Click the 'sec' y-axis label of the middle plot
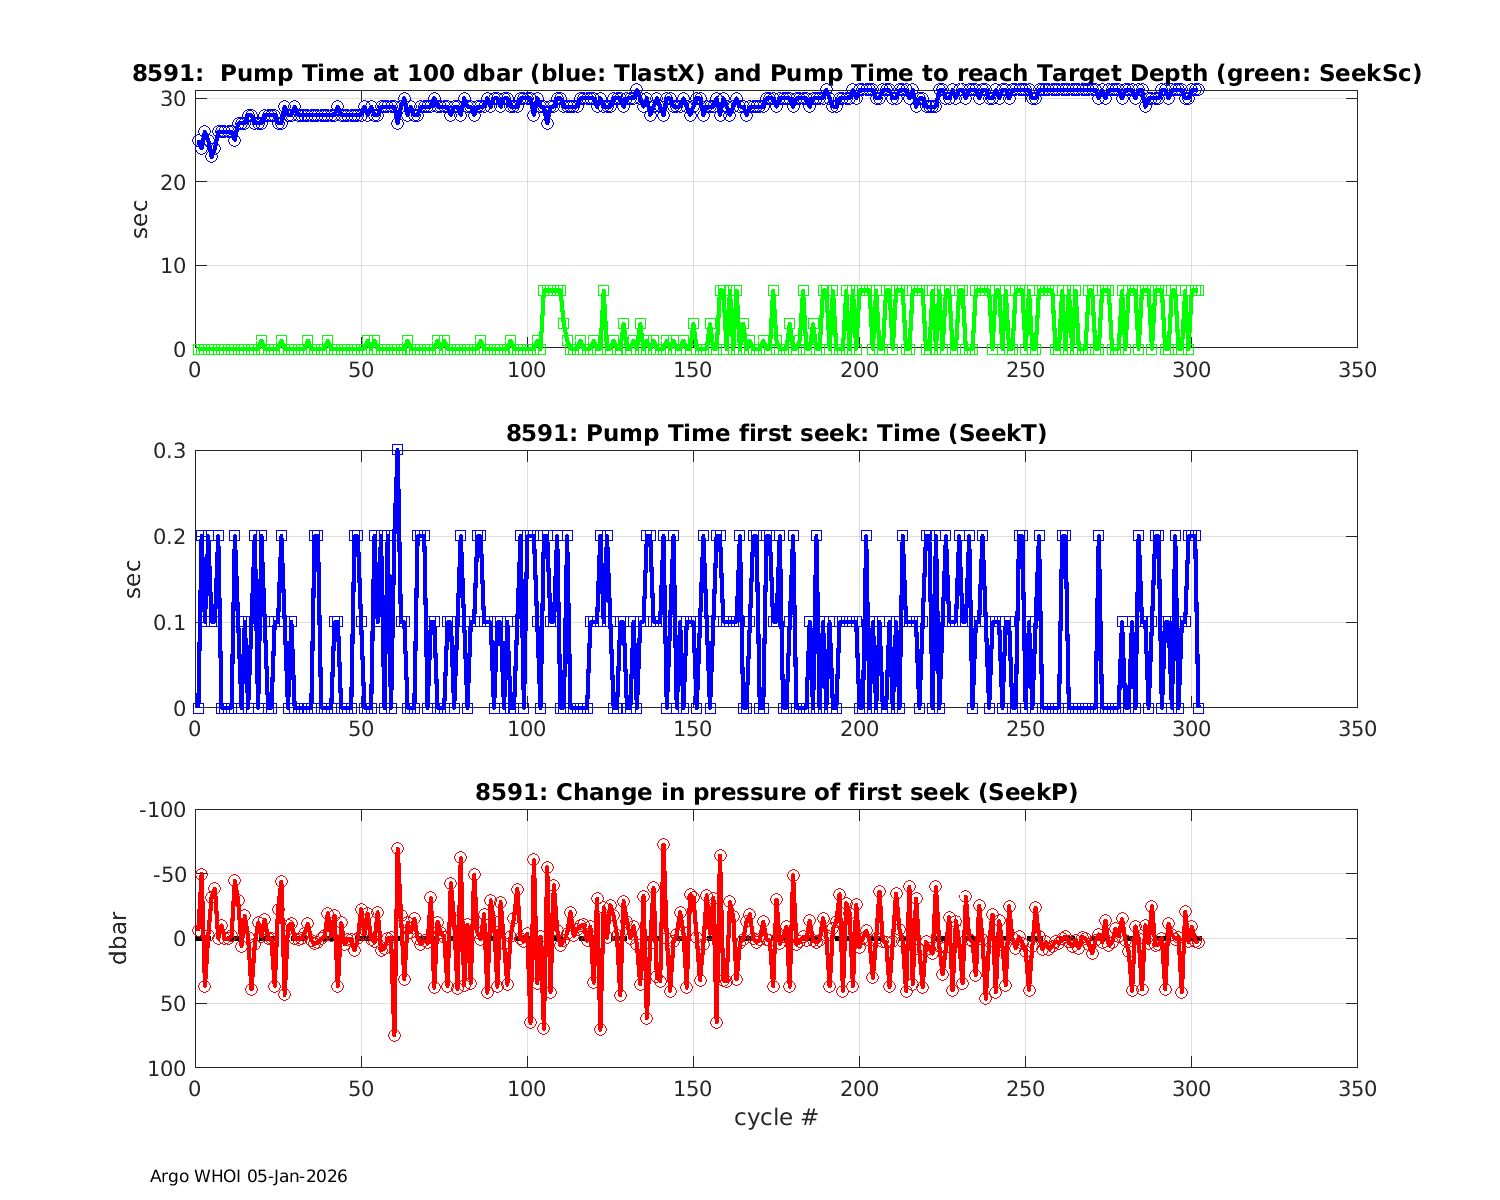1500x1200 pixels. (134, 579)
